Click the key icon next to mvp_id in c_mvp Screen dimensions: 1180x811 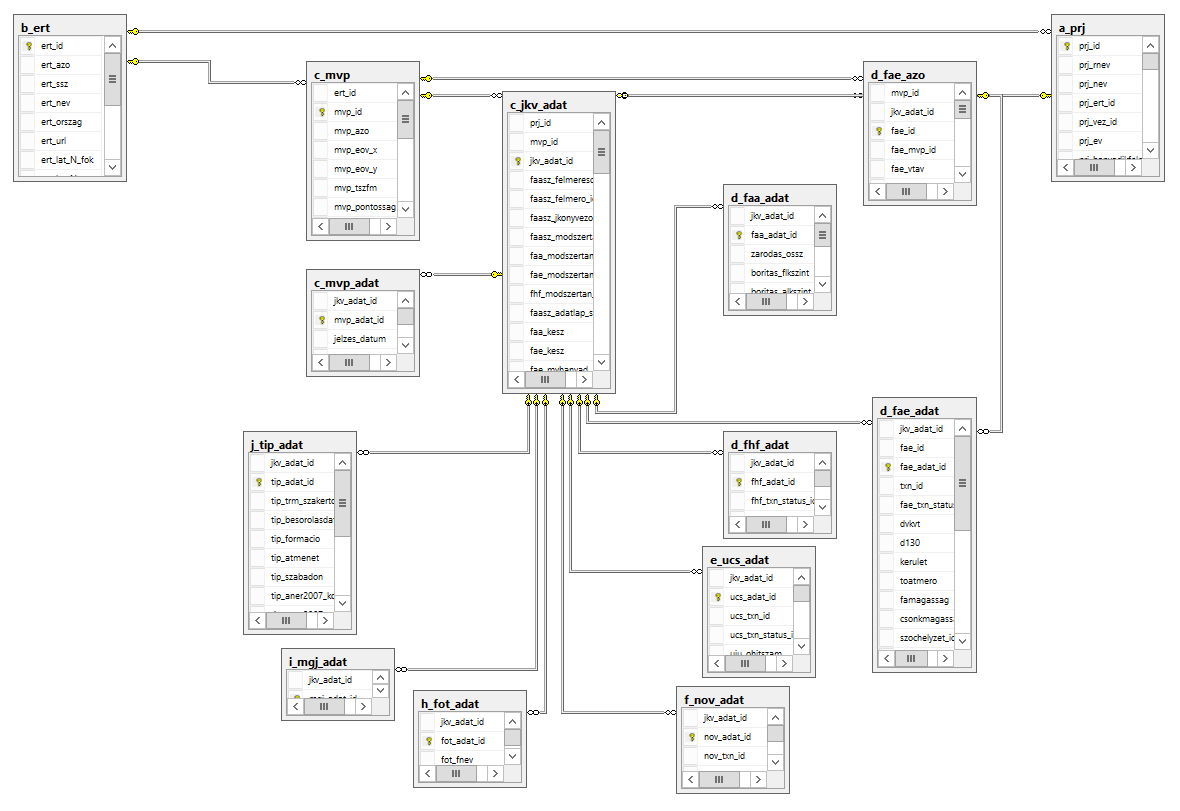click(322, 112)
